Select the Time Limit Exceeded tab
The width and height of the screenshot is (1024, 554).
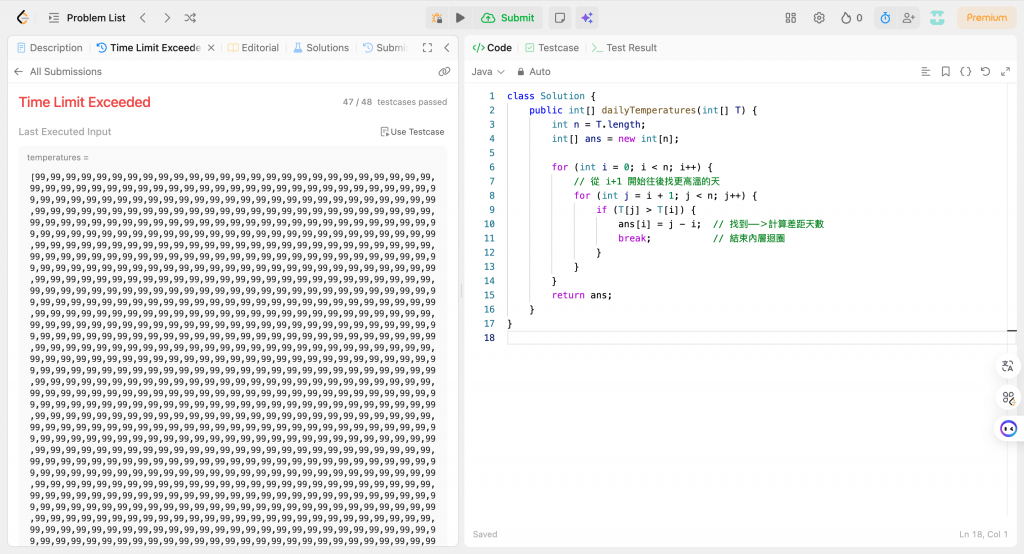(149, 48)
